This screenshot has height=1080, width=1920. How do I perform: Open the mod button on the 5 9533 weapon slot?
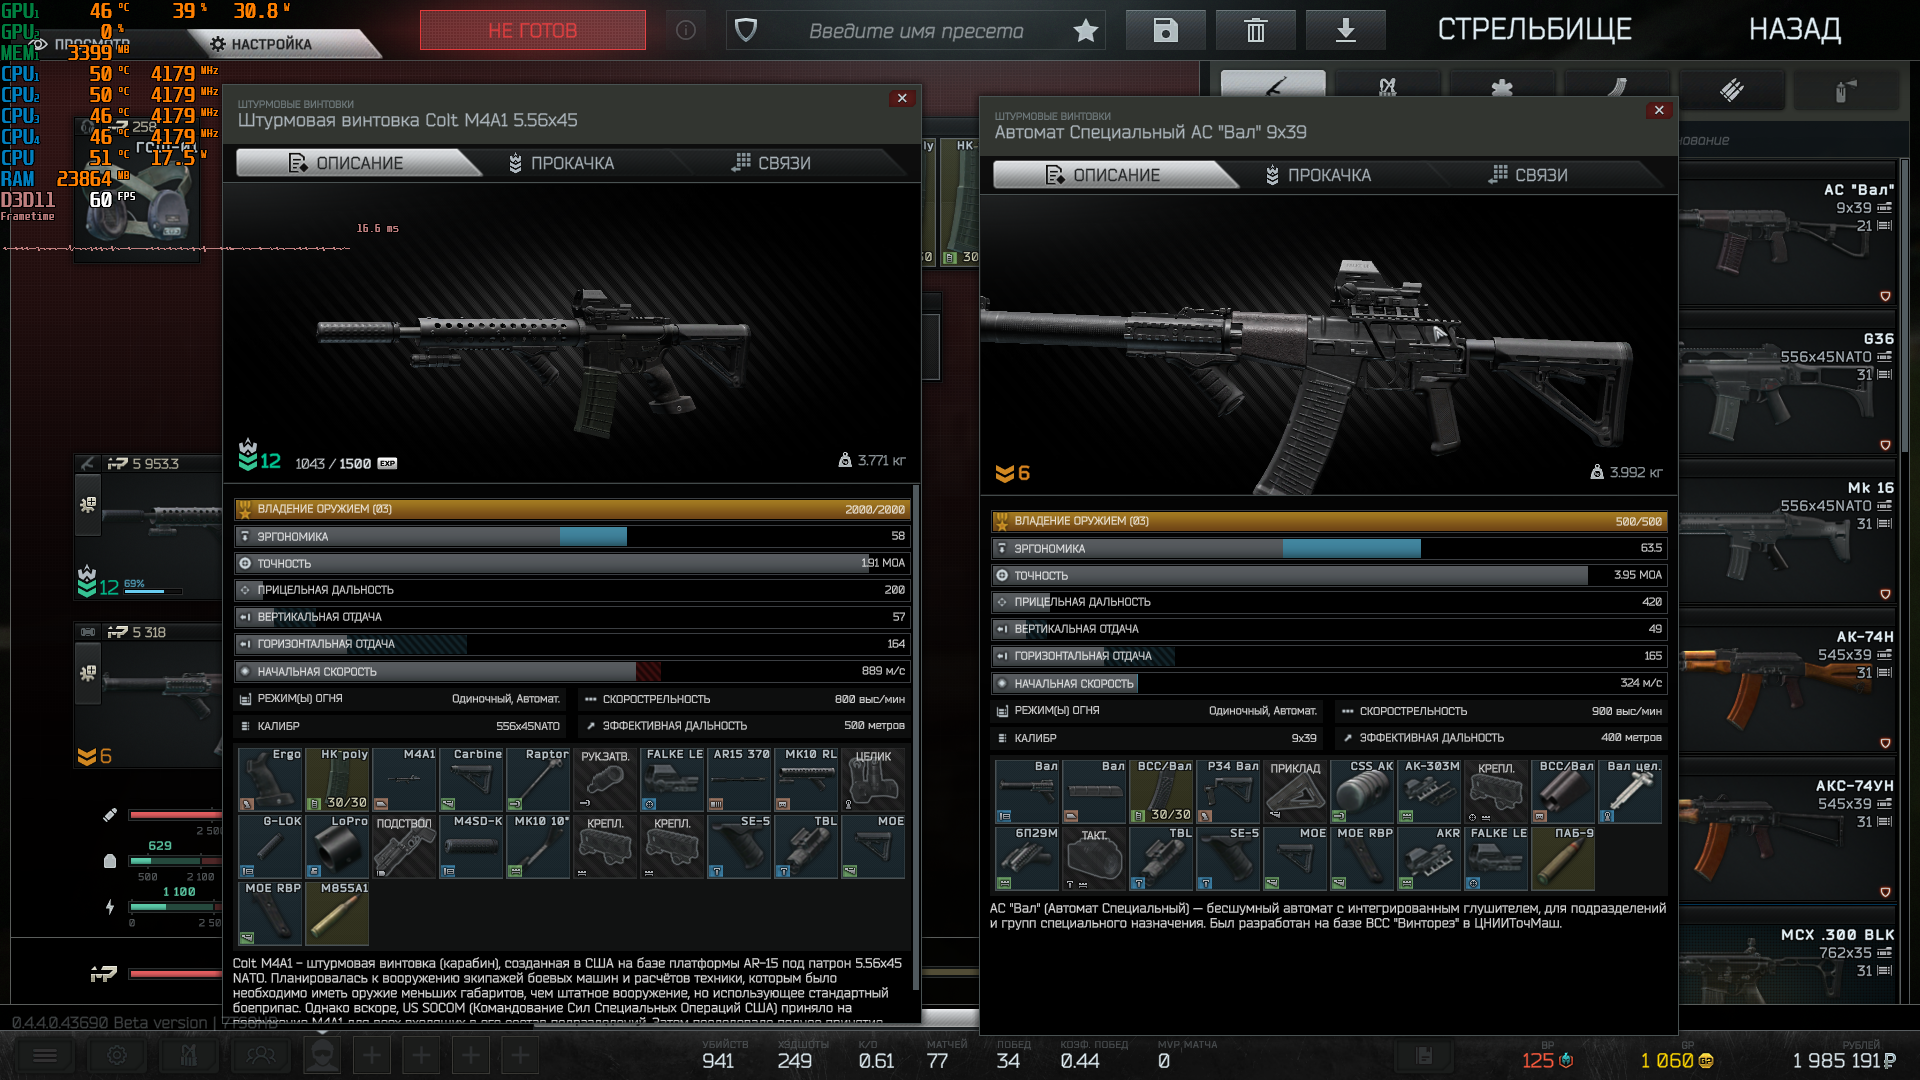88,505
